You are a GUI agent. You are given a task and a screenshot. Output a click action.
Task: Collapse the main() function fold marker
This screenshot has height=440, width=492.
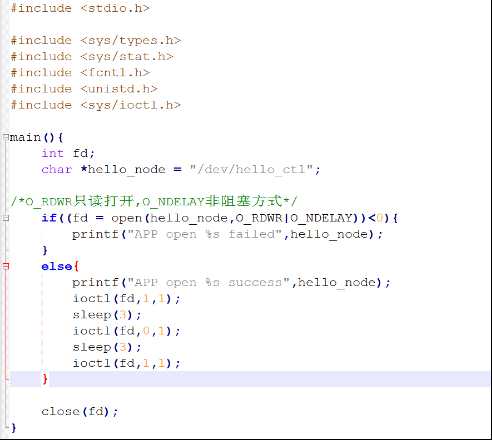[x=6, y=137]
